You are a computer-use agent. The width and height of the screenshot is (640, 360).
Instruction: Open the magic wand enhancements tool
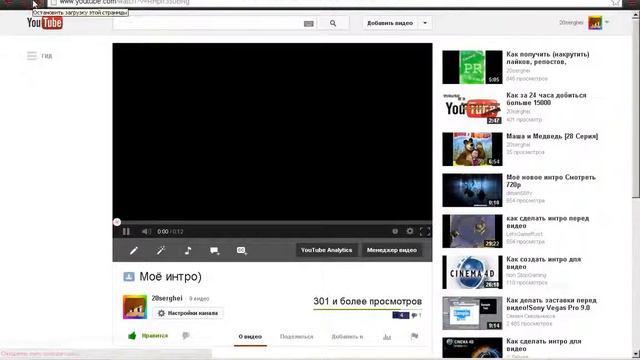click(x=161, y=250)
